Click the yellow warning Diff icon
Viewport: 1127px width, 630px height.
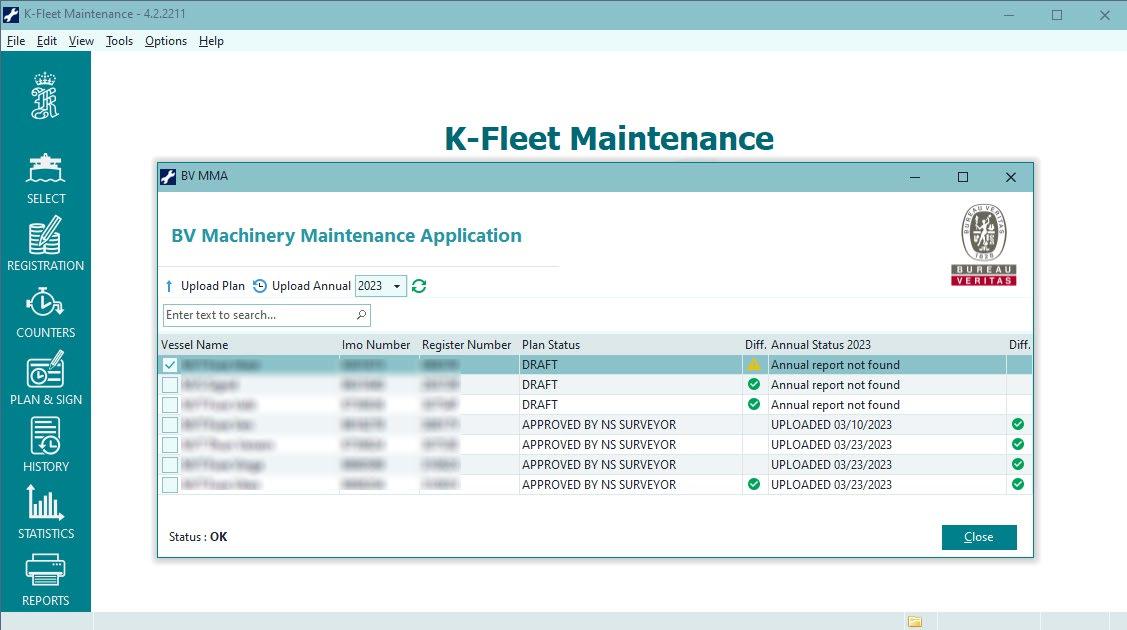(x=753, y=365)
